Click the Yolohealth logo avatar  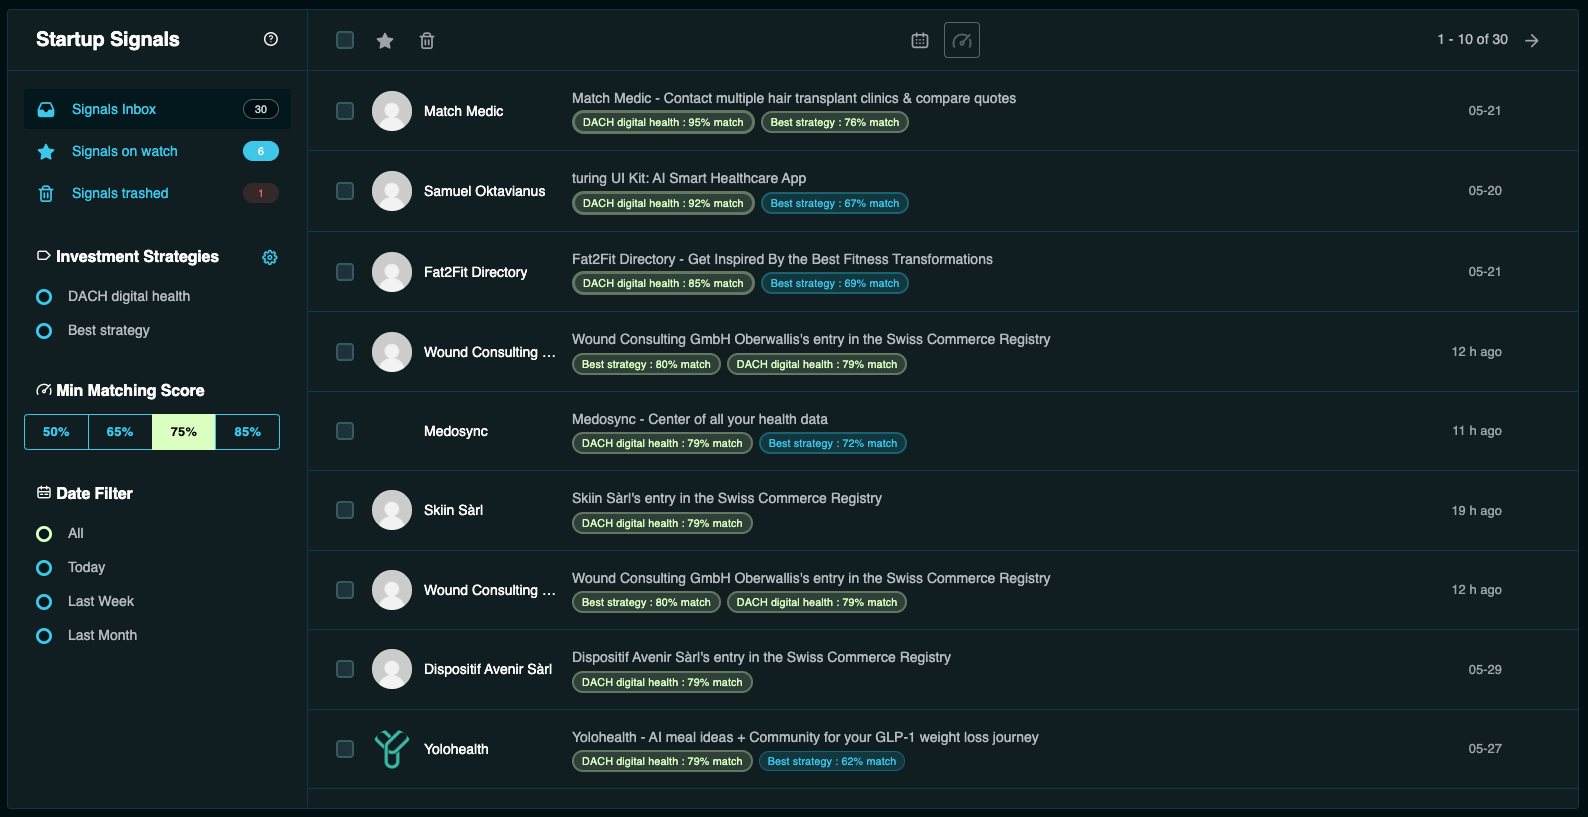(392, 749)
